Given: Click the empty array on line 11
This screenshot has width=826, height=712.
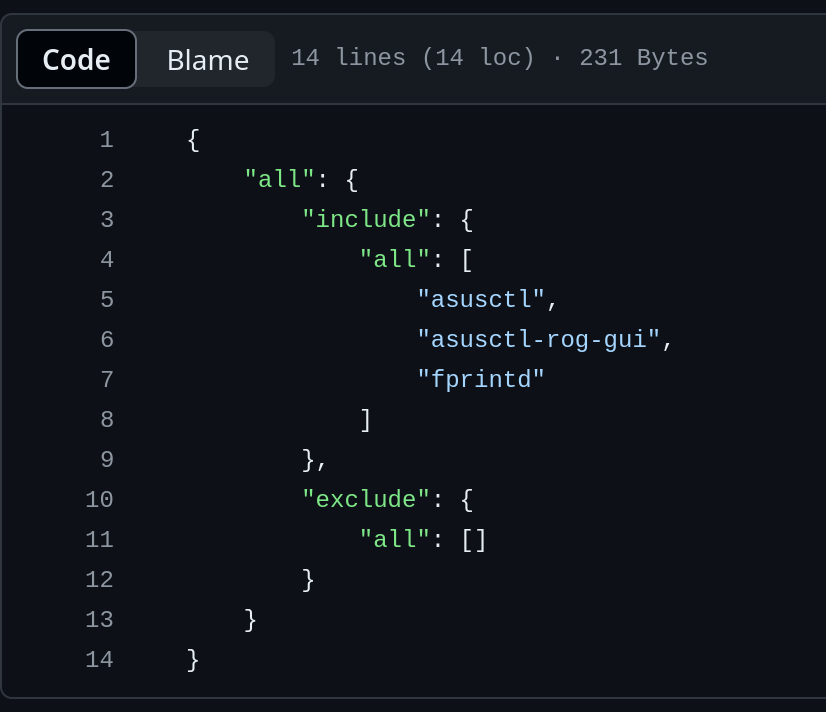Looking at the screenshot, I should point(474,540).
